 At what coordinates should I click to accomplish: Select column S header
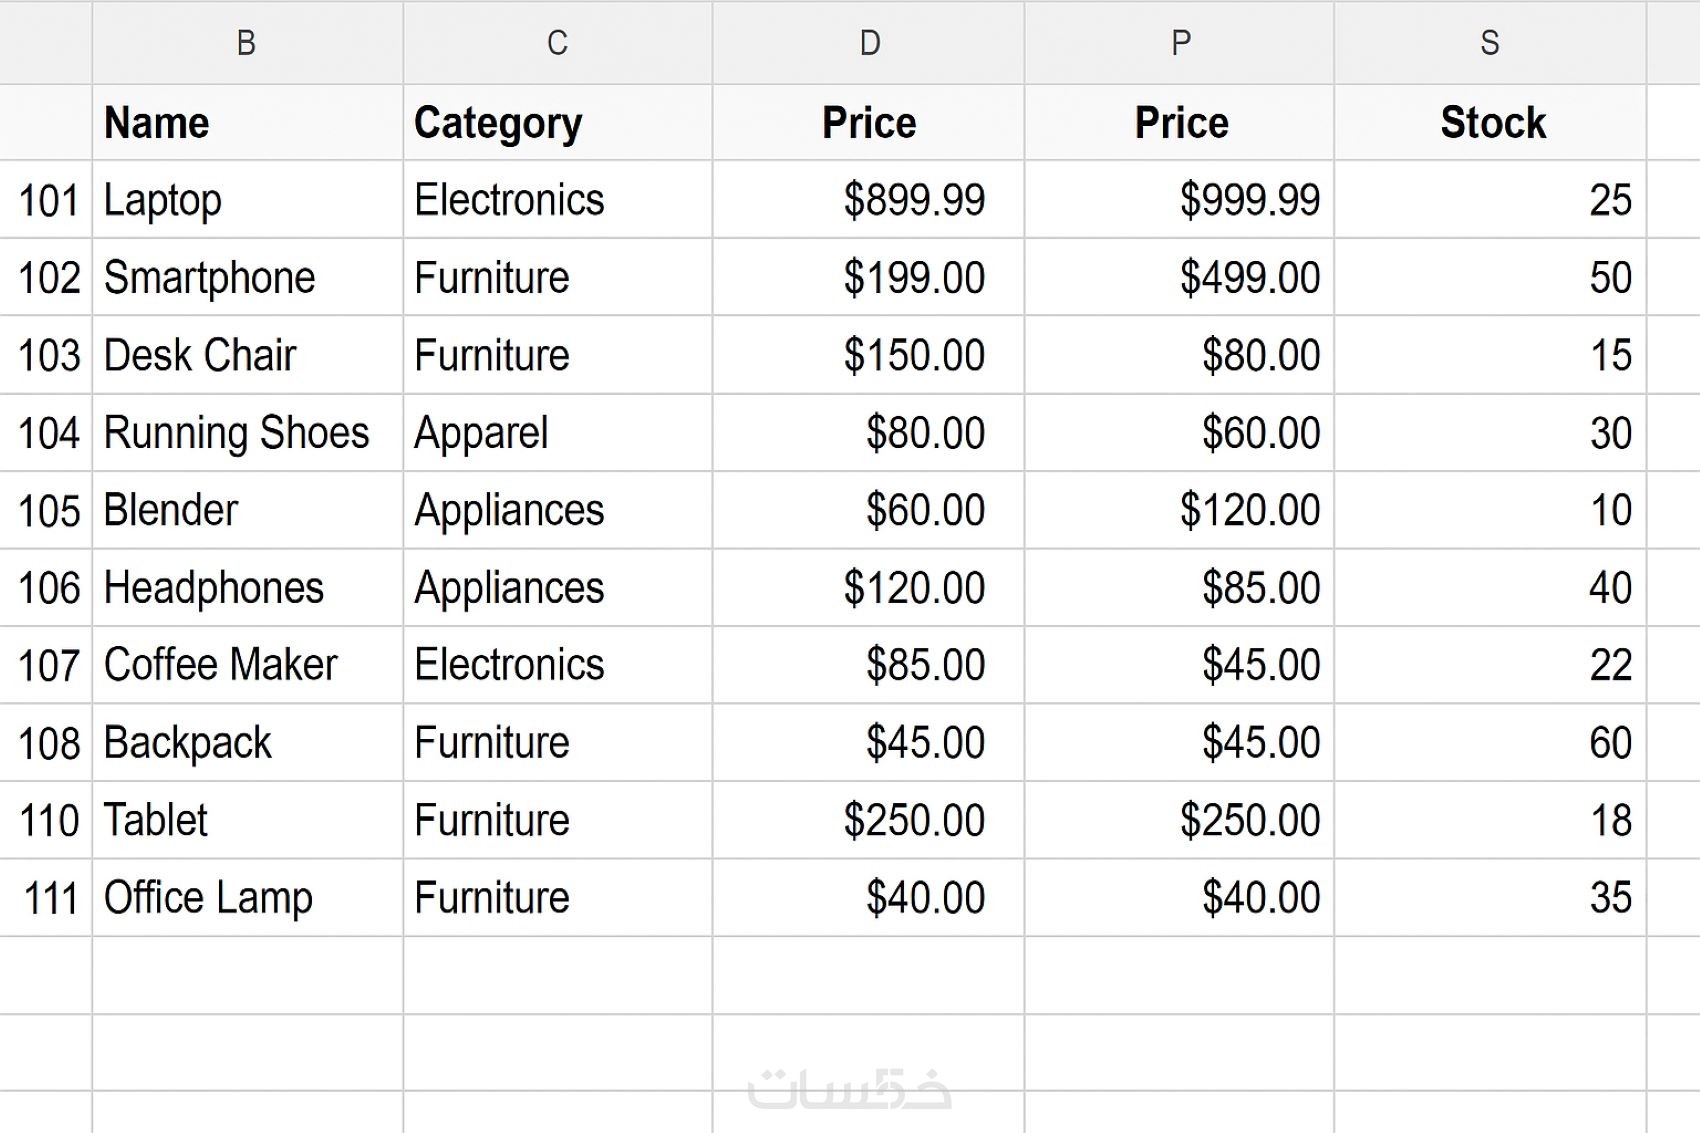1489,43
